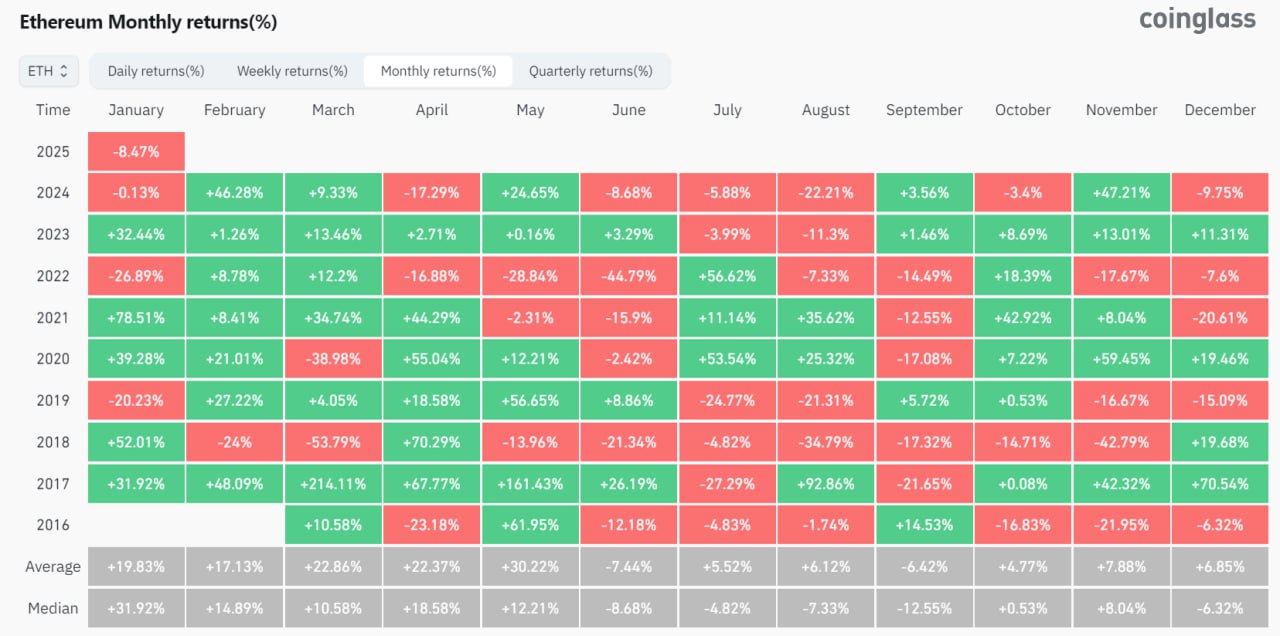Image resolution: width=1280 pixels, height=636 pixels.
Task: Click the 2016 May +61.95% cell
Action: coord(530,525)
